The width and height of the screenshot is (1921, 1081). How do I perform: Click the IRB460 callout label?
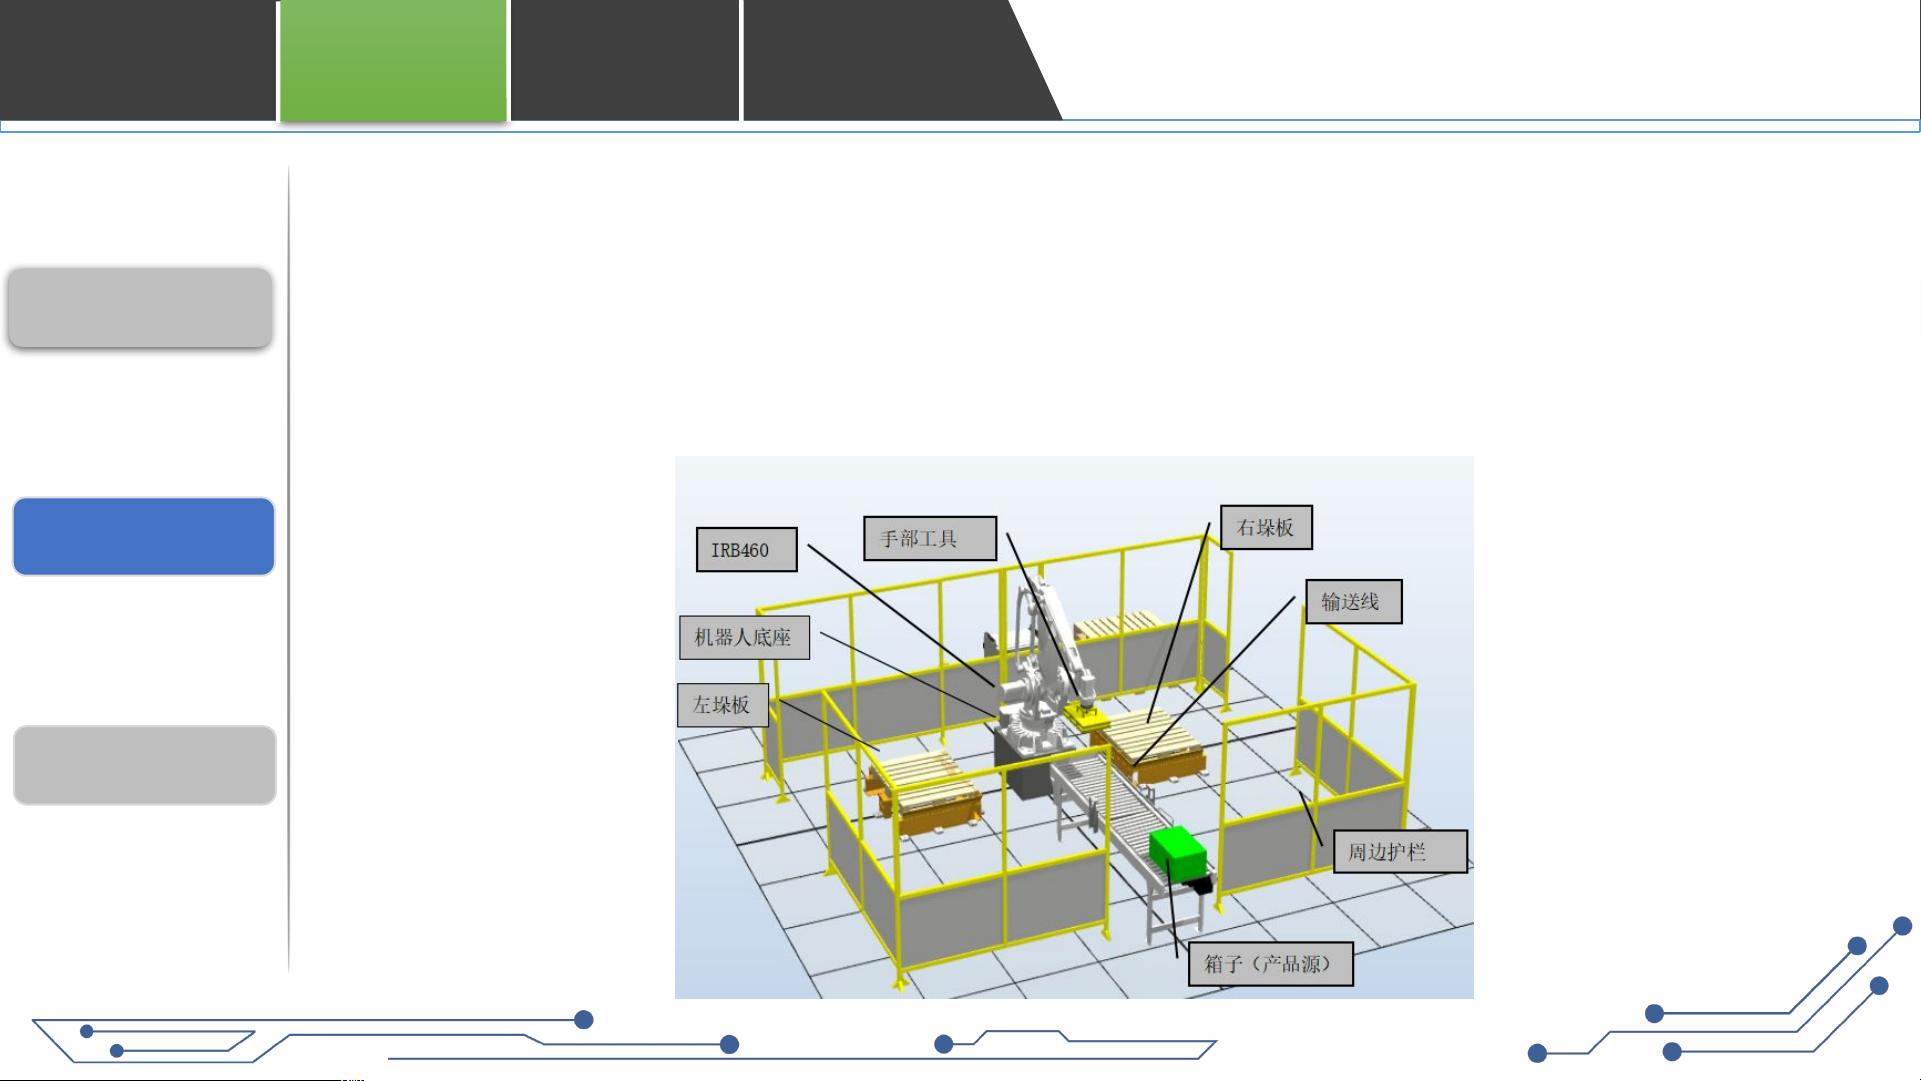click(x=746, y=548)
